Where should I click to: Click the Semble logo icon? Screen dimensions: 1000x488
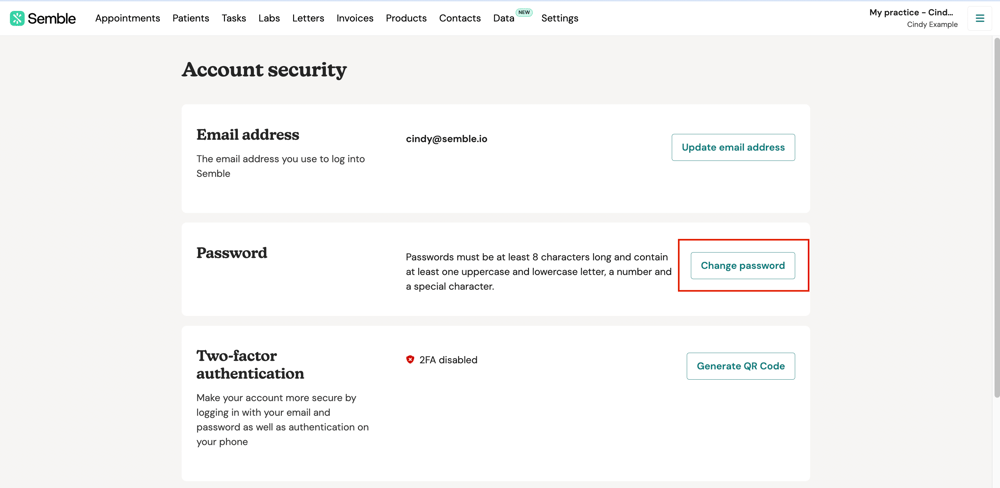(x=17, y=18)
